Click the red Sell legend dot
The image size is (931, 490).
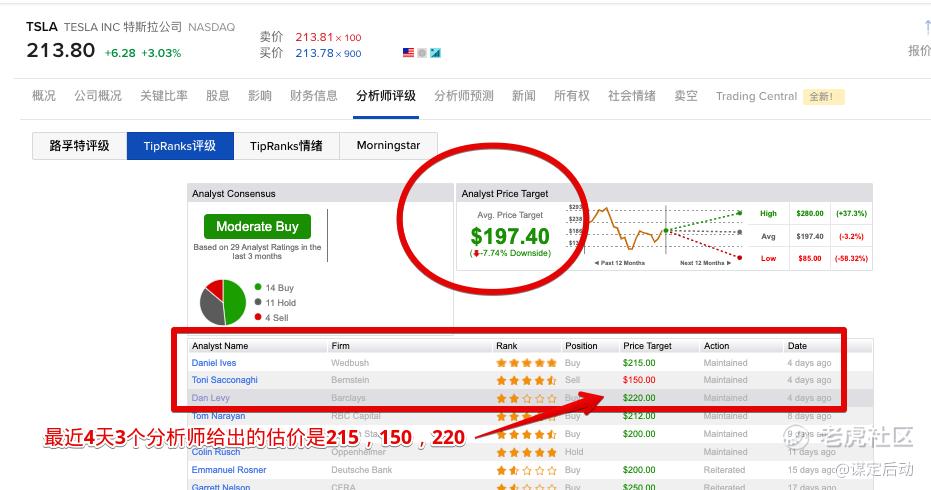click(258, 317)
